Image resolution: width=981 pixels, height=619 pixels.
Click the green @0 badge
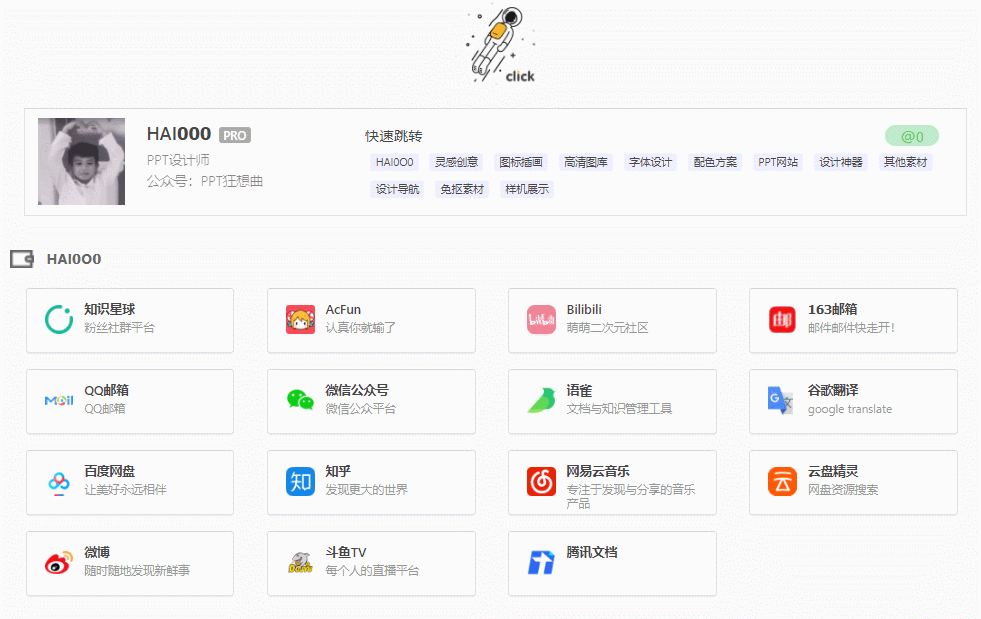(912, 136)
